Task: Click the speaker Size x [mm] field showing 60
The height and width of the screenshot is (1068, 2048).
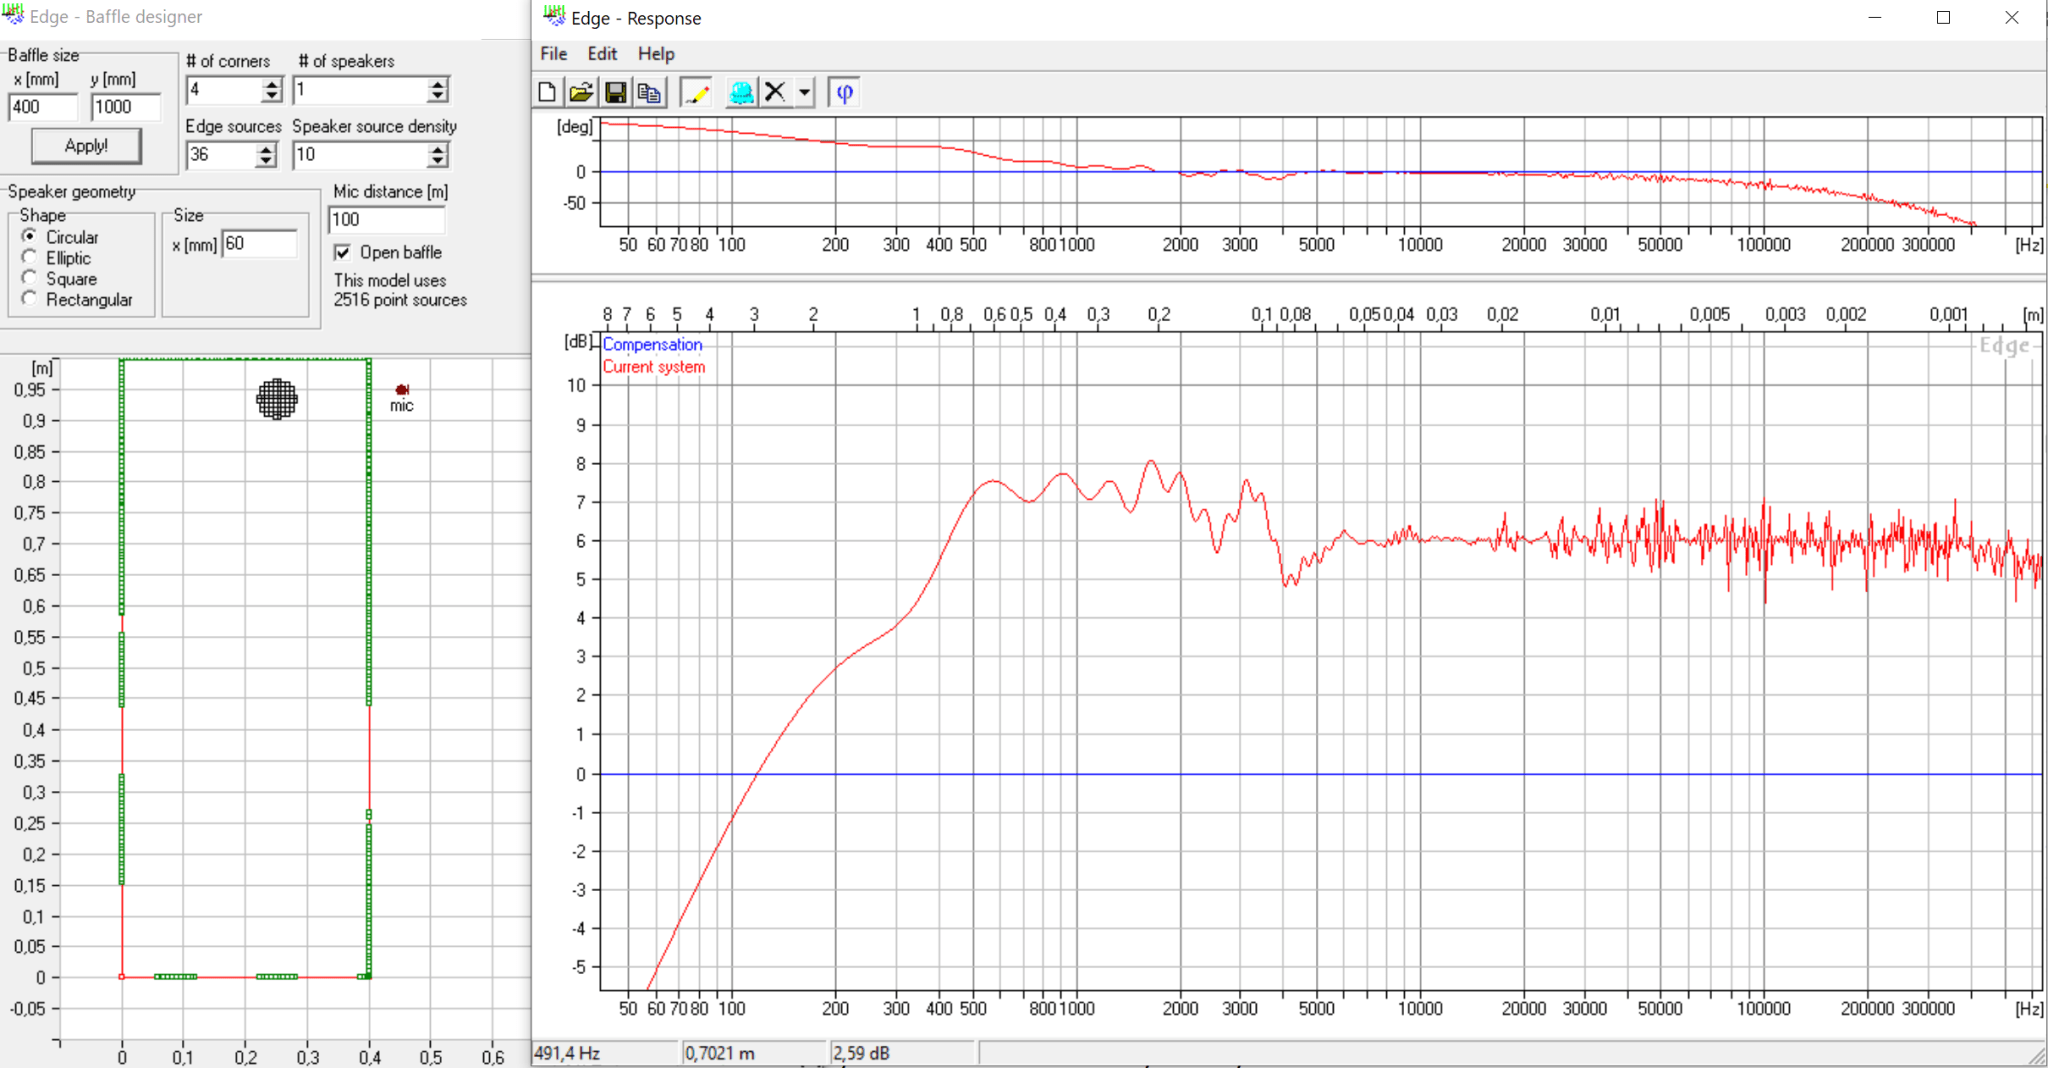Action: (x=260, y=243)
